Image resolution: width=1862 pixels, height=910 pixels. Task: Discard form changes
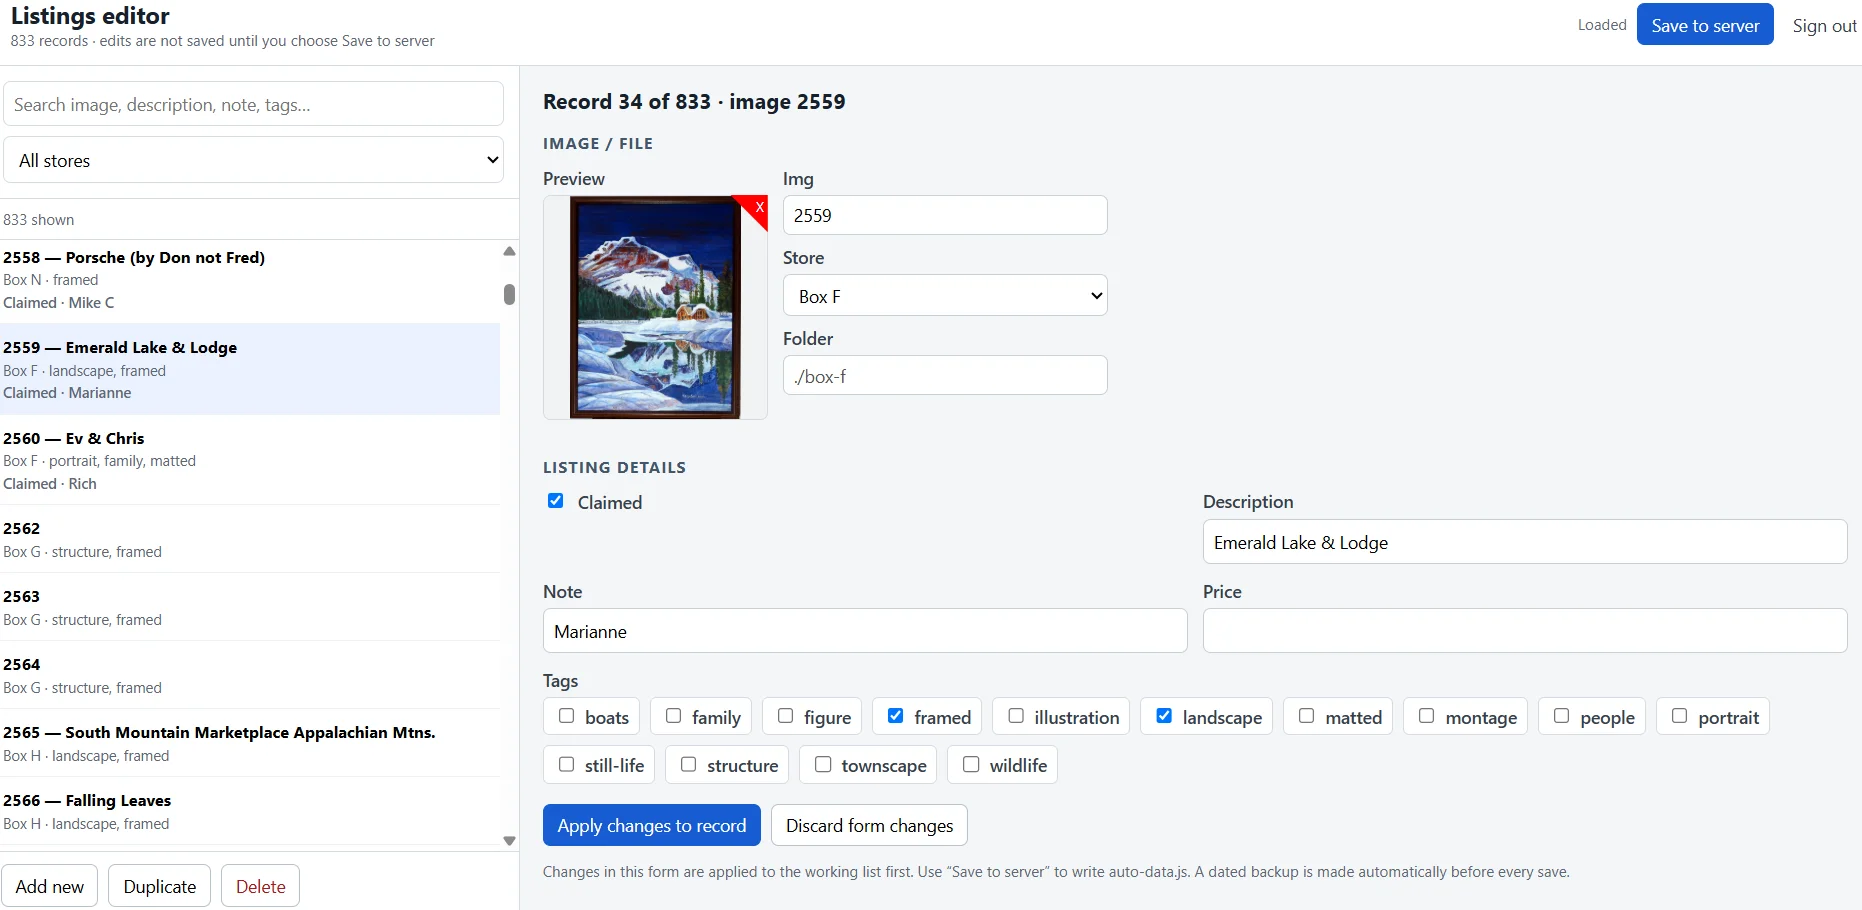869,825
